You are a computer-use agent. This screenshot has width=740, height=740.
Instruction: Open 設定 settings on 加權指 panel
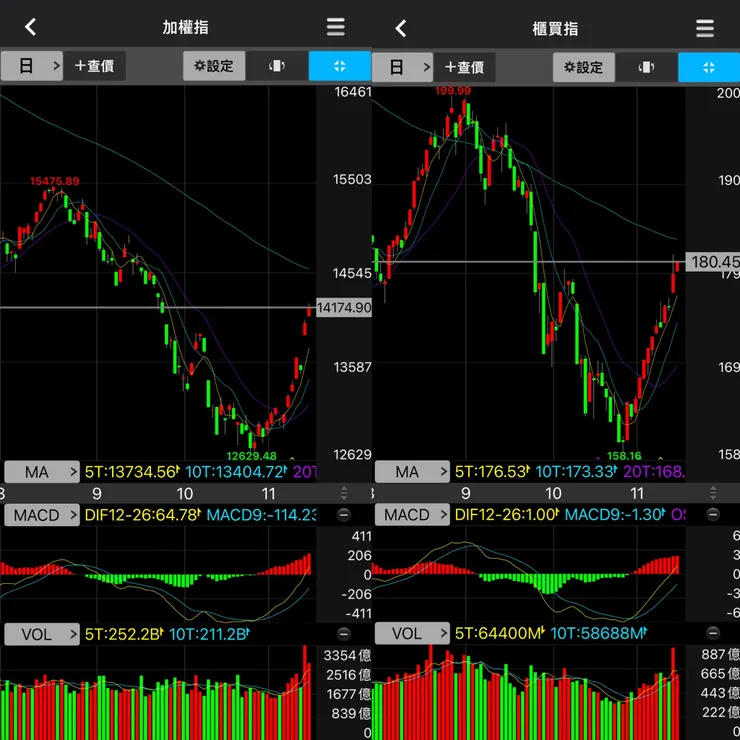click(x=214, y=66)
